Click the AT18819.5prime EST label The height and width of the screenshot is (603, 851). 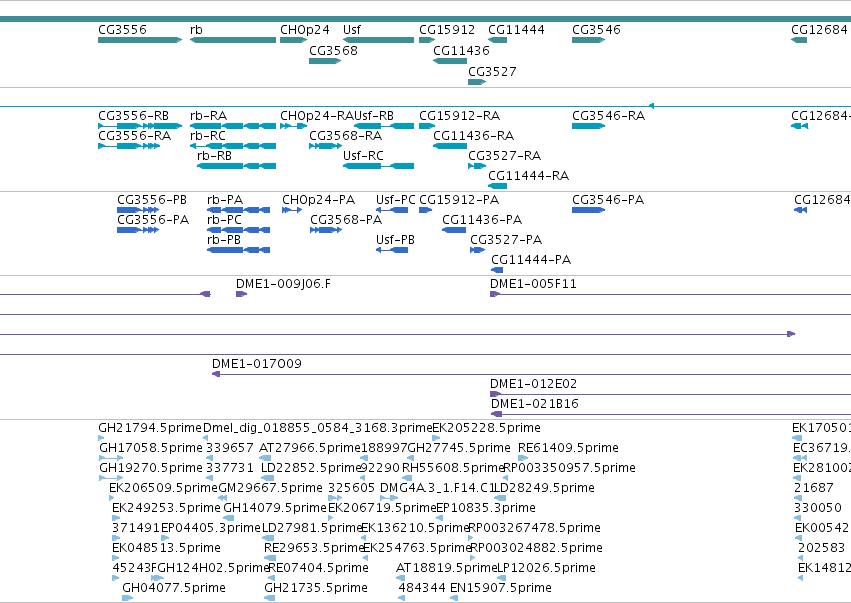pos(447,568)
